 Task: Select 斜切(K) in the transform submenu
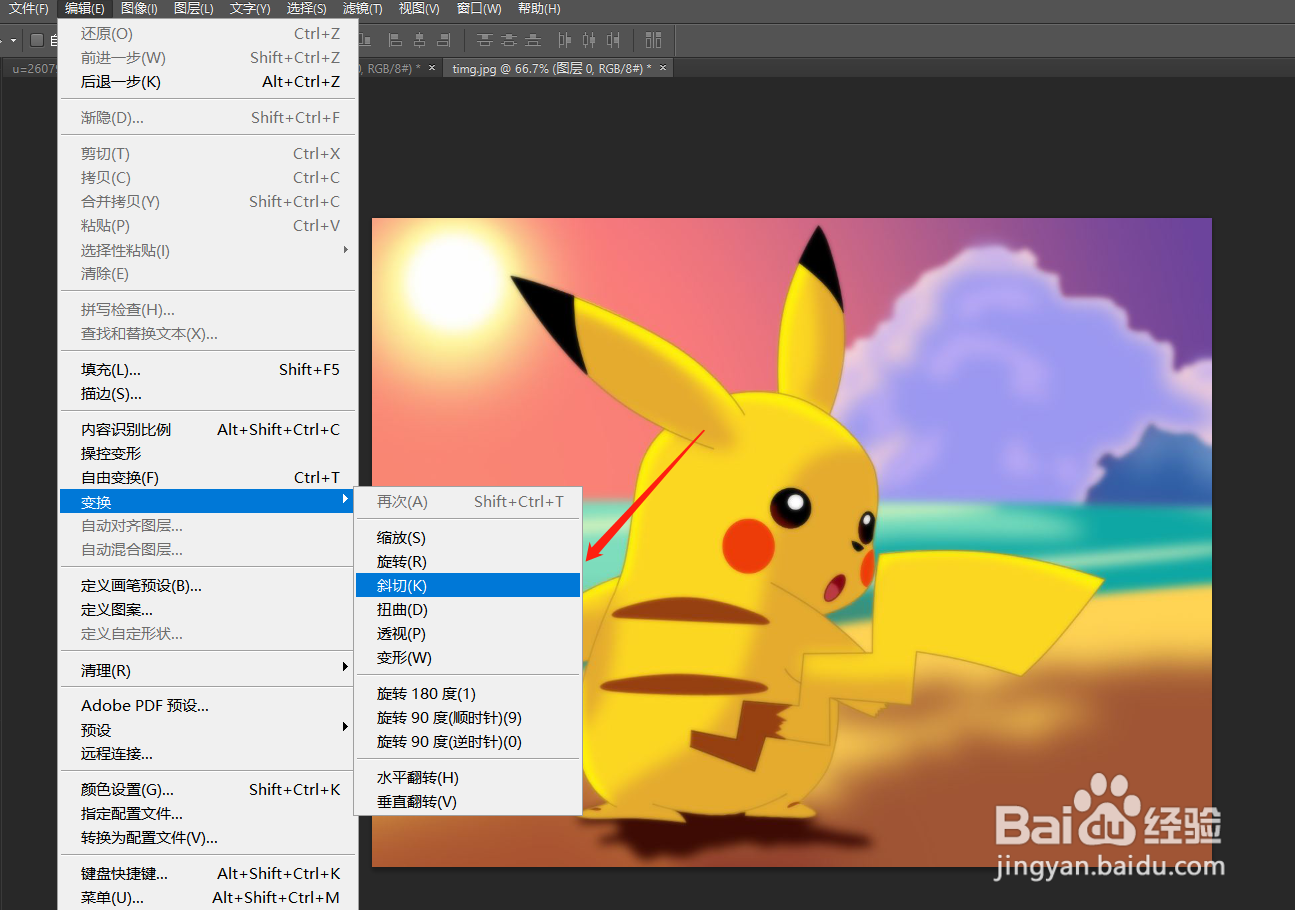(468, 586)
